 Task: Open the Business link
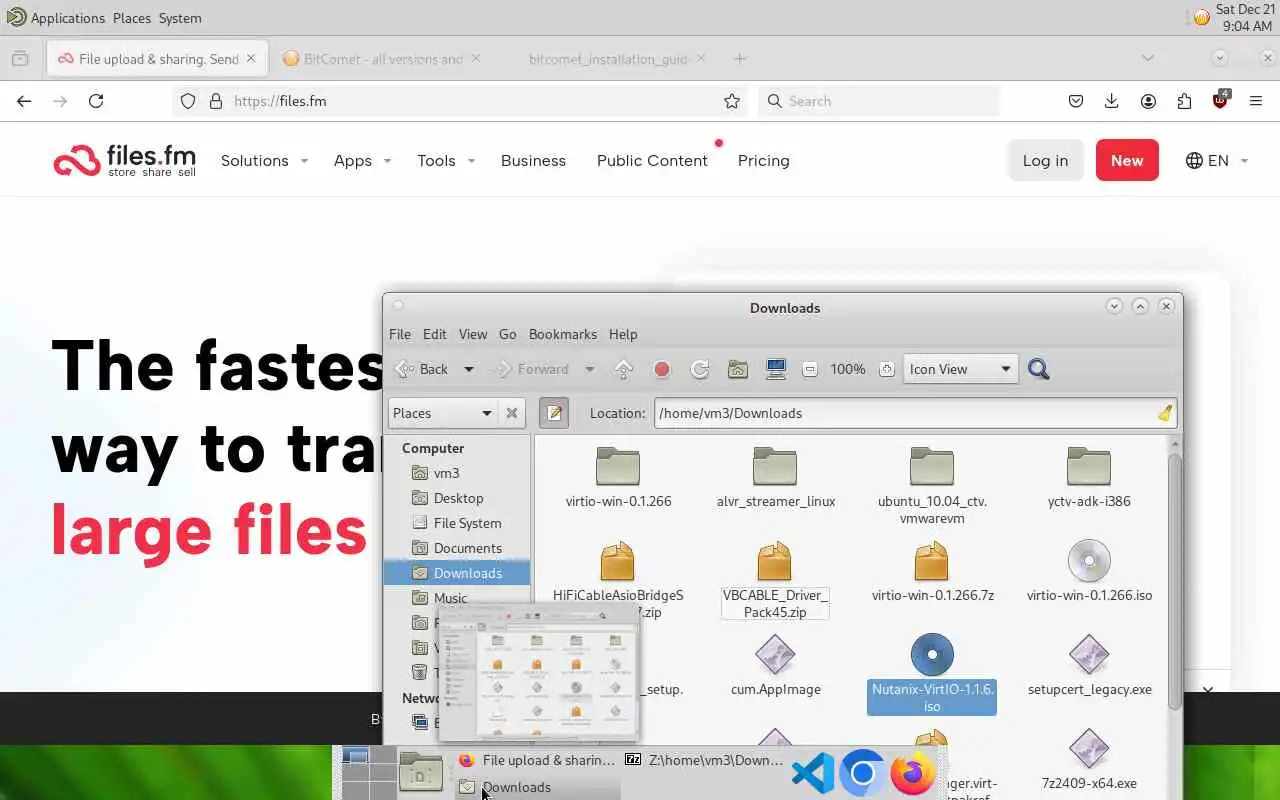(x=533, y=160)
